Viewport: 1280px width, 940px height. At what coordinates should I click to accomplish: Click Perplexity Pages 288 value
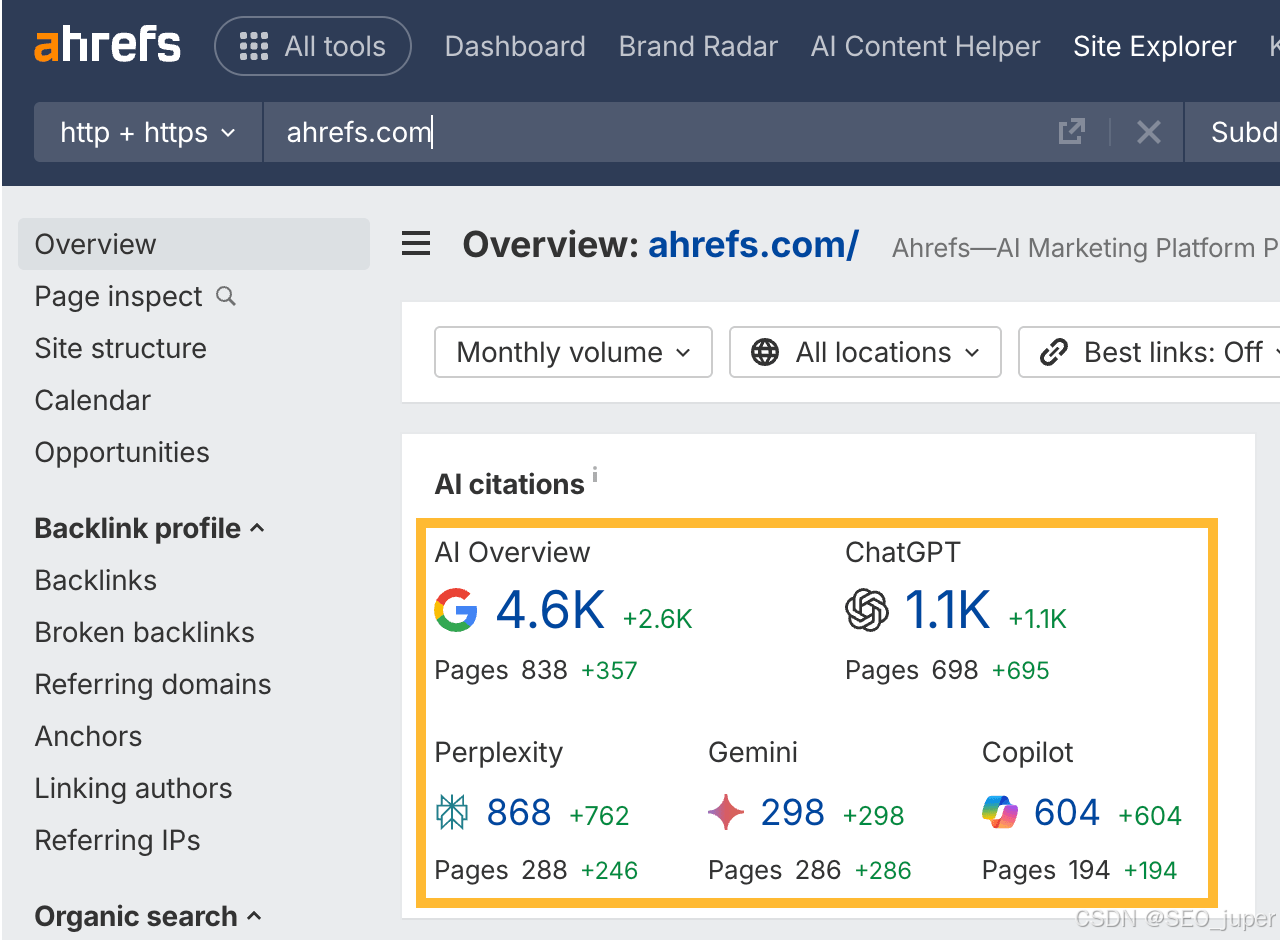(x=544, y=870)
